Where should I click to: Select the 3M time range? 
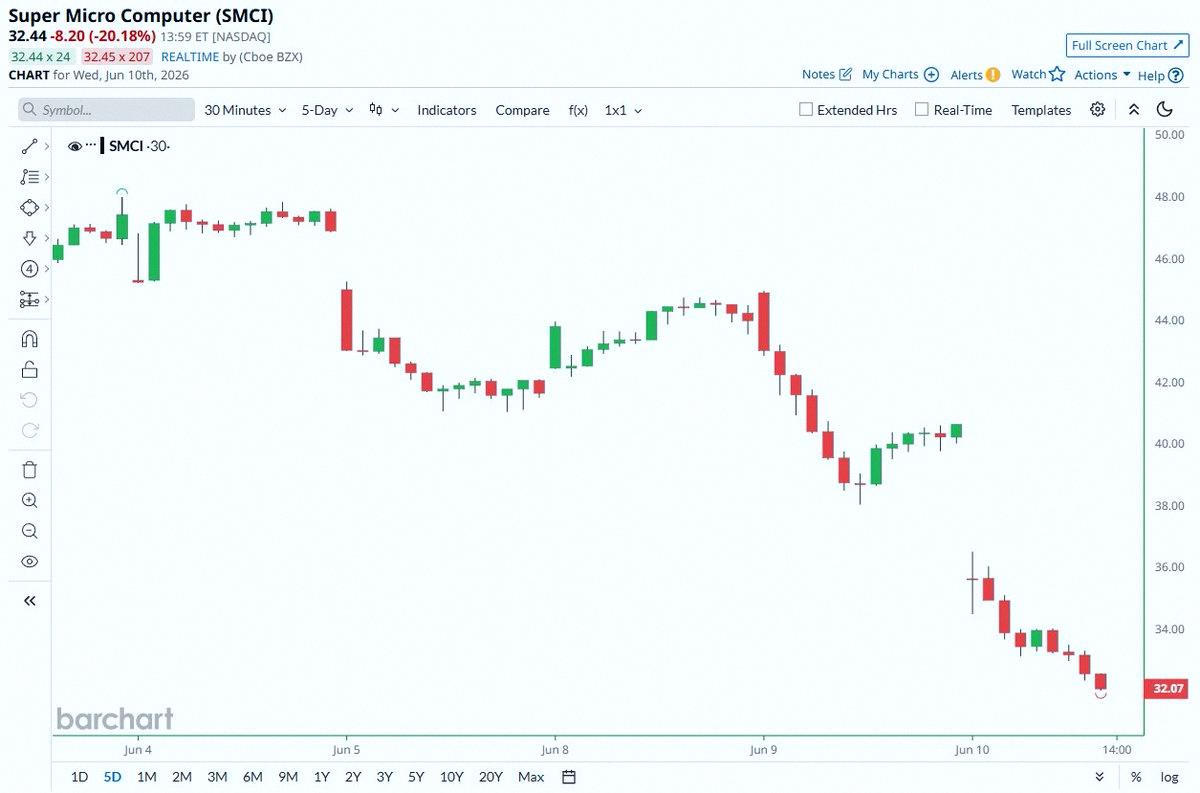pyautogui.click(x=217, y=777)
